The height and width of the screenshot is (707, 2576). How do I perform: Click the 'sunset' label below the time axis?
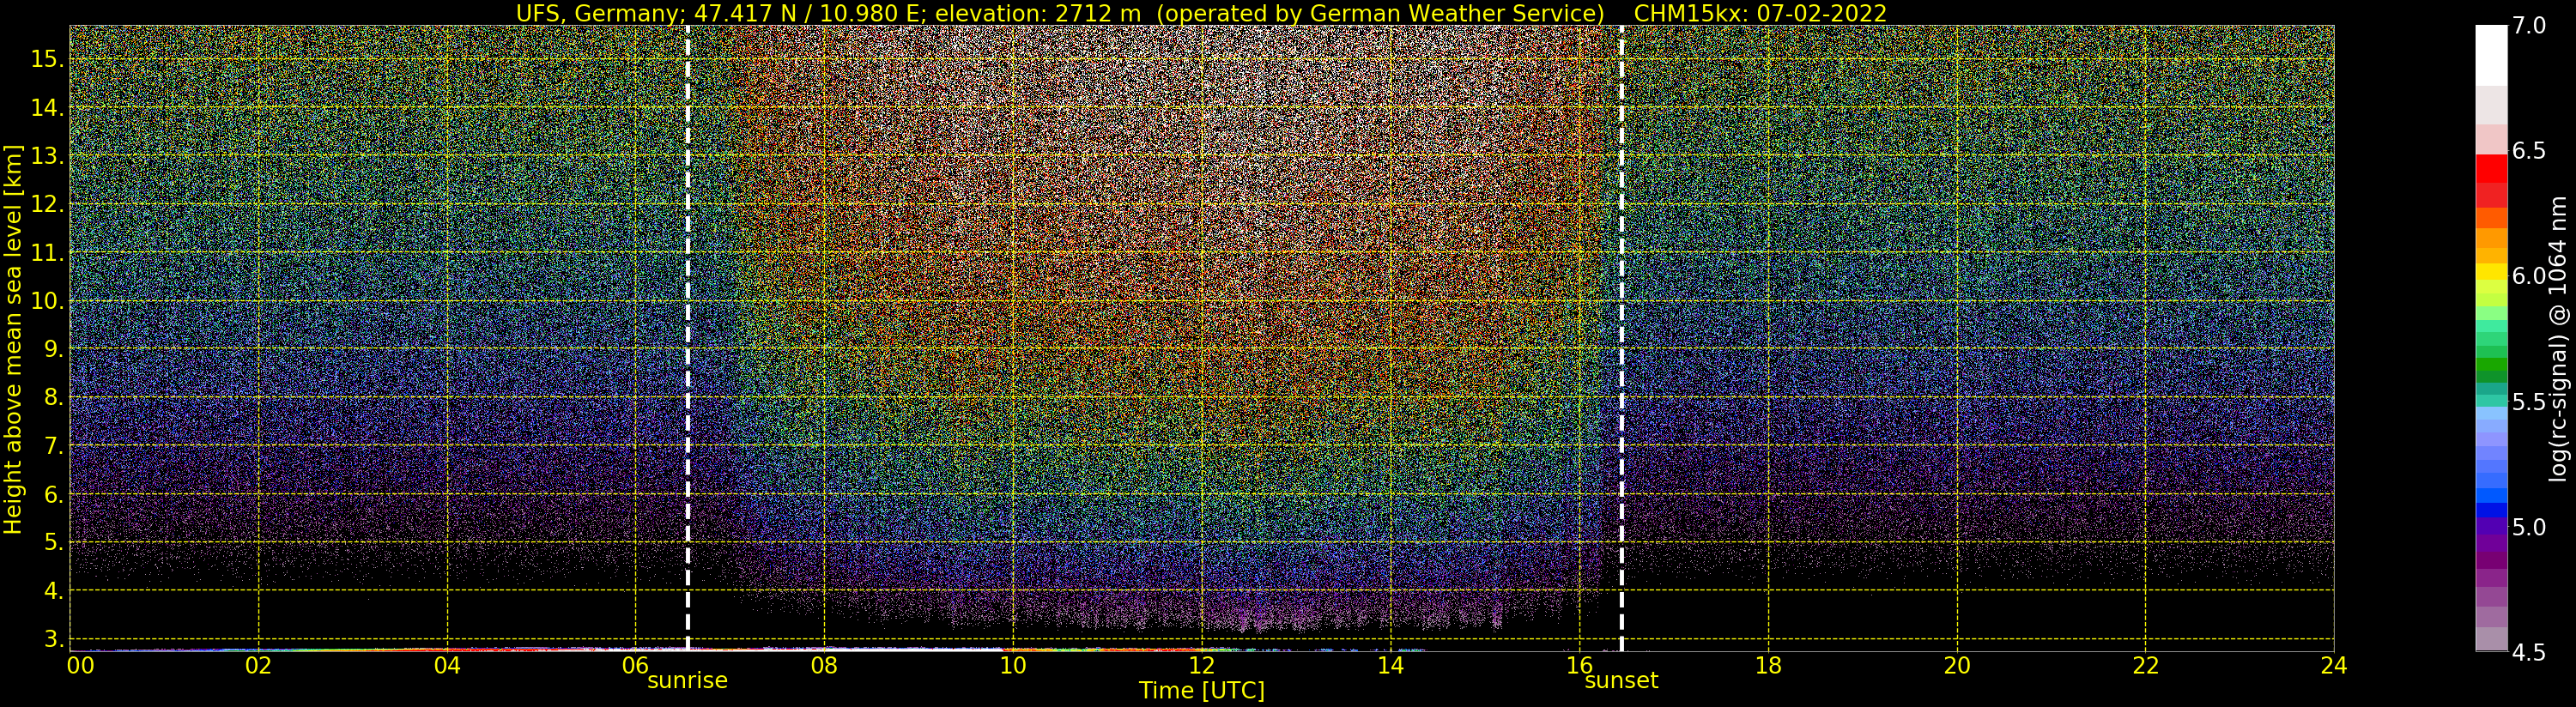click(1621, 681)
